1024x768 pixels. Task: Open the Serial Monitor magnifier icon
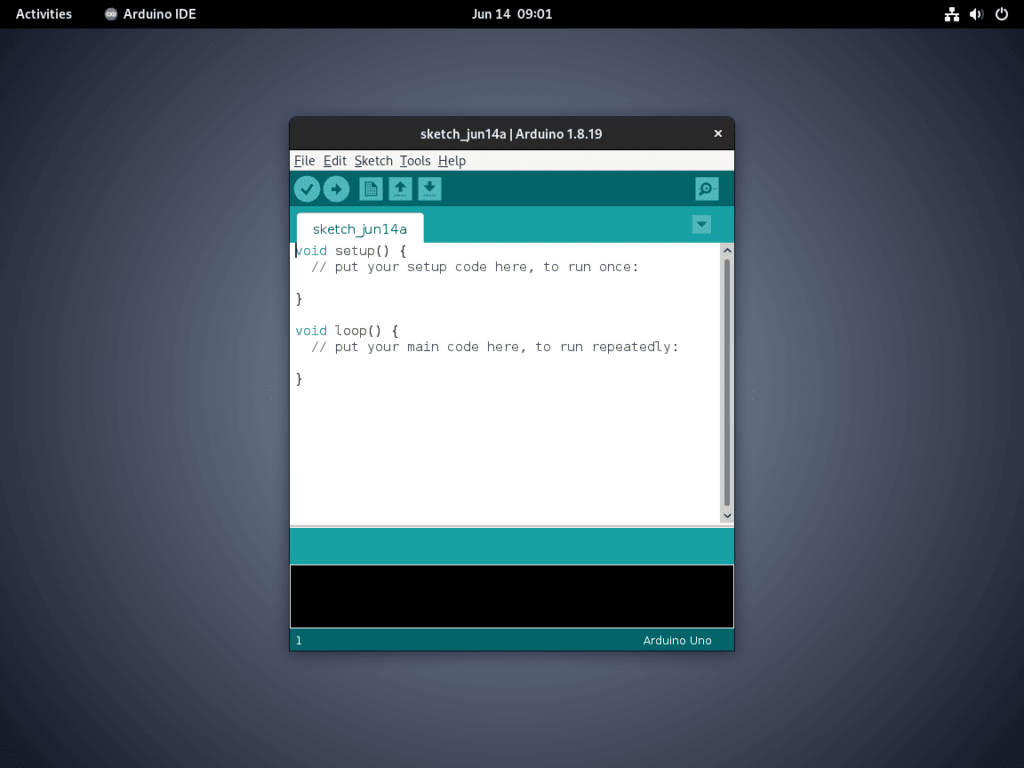point(706,188)
